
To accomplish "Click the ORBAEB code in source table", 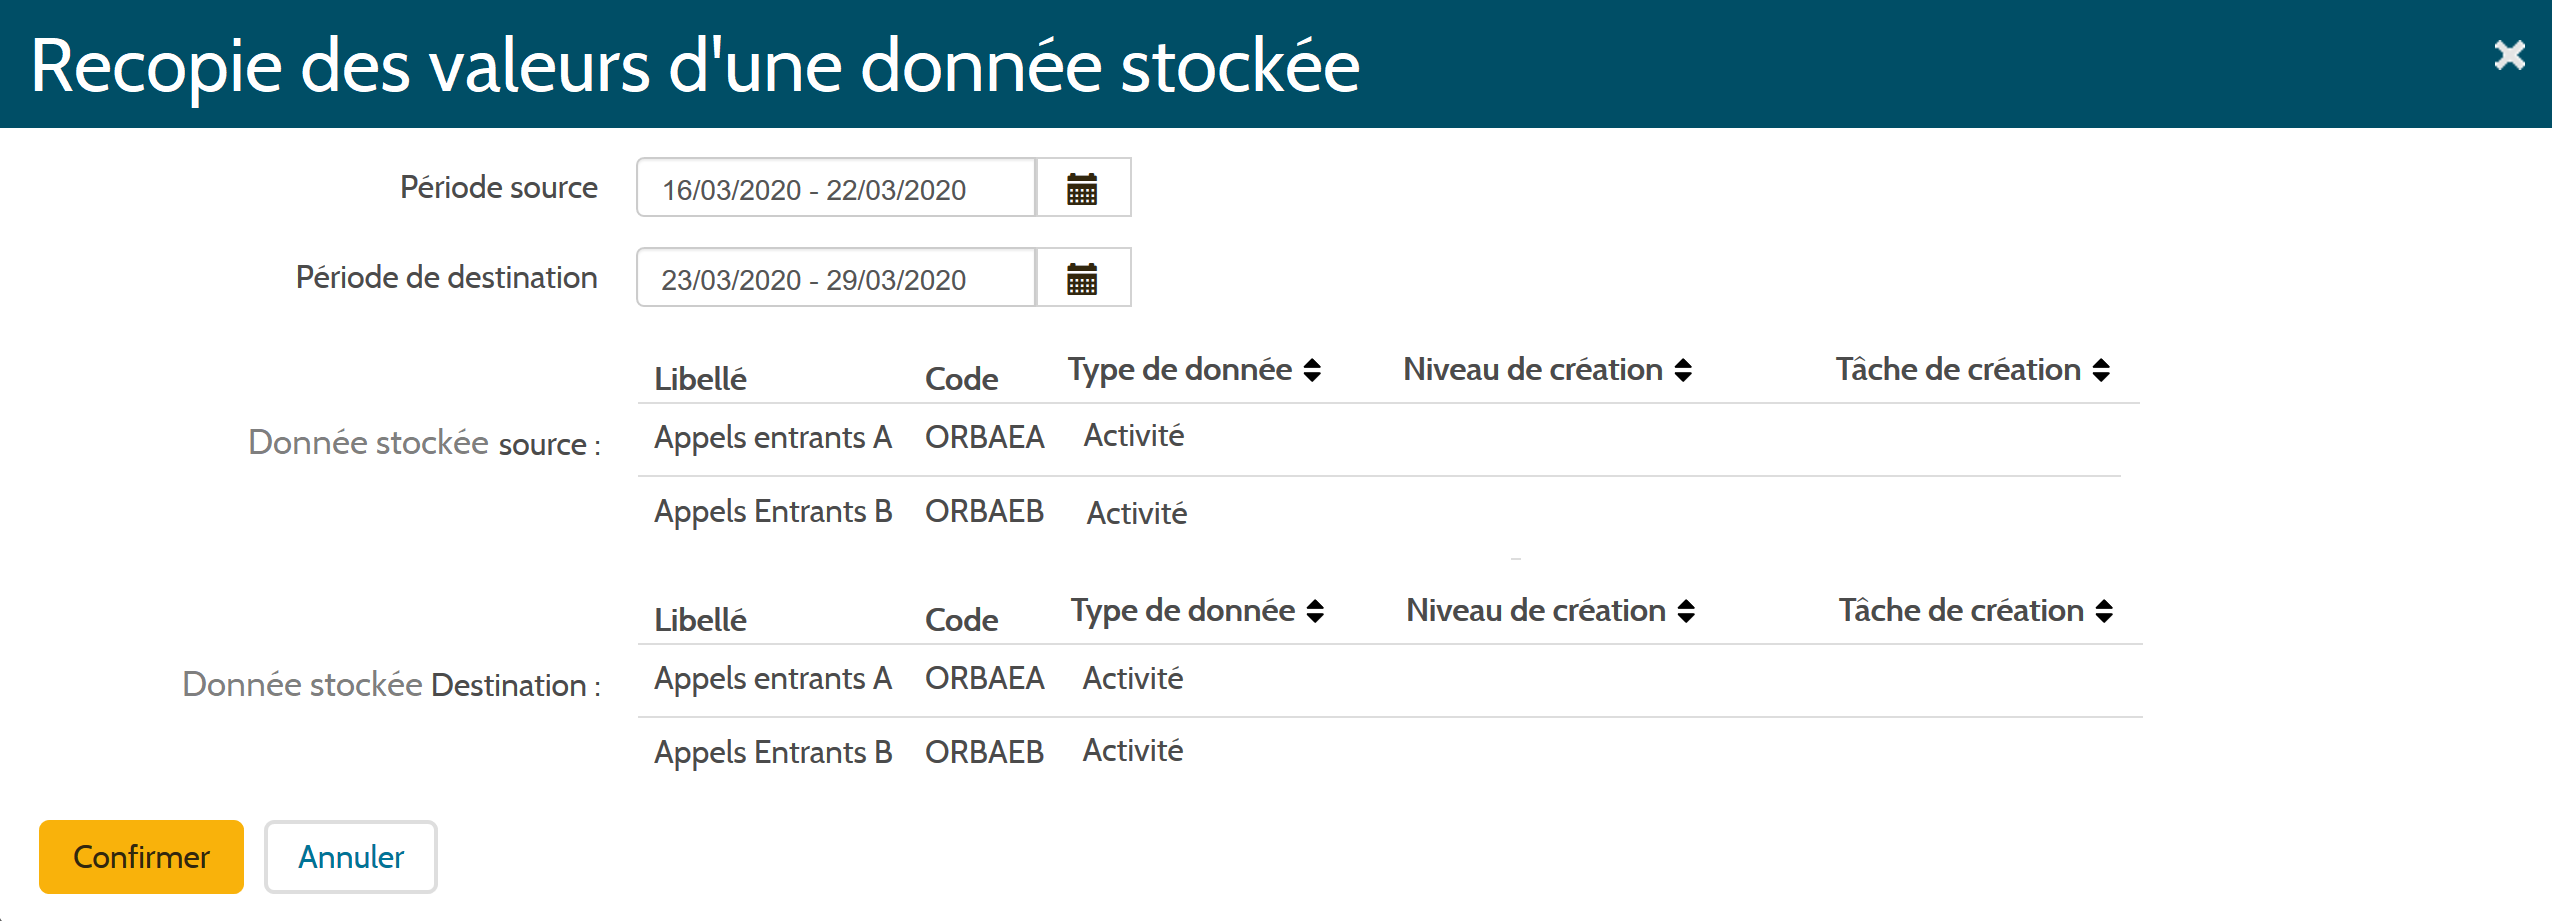I will point(984,512).
